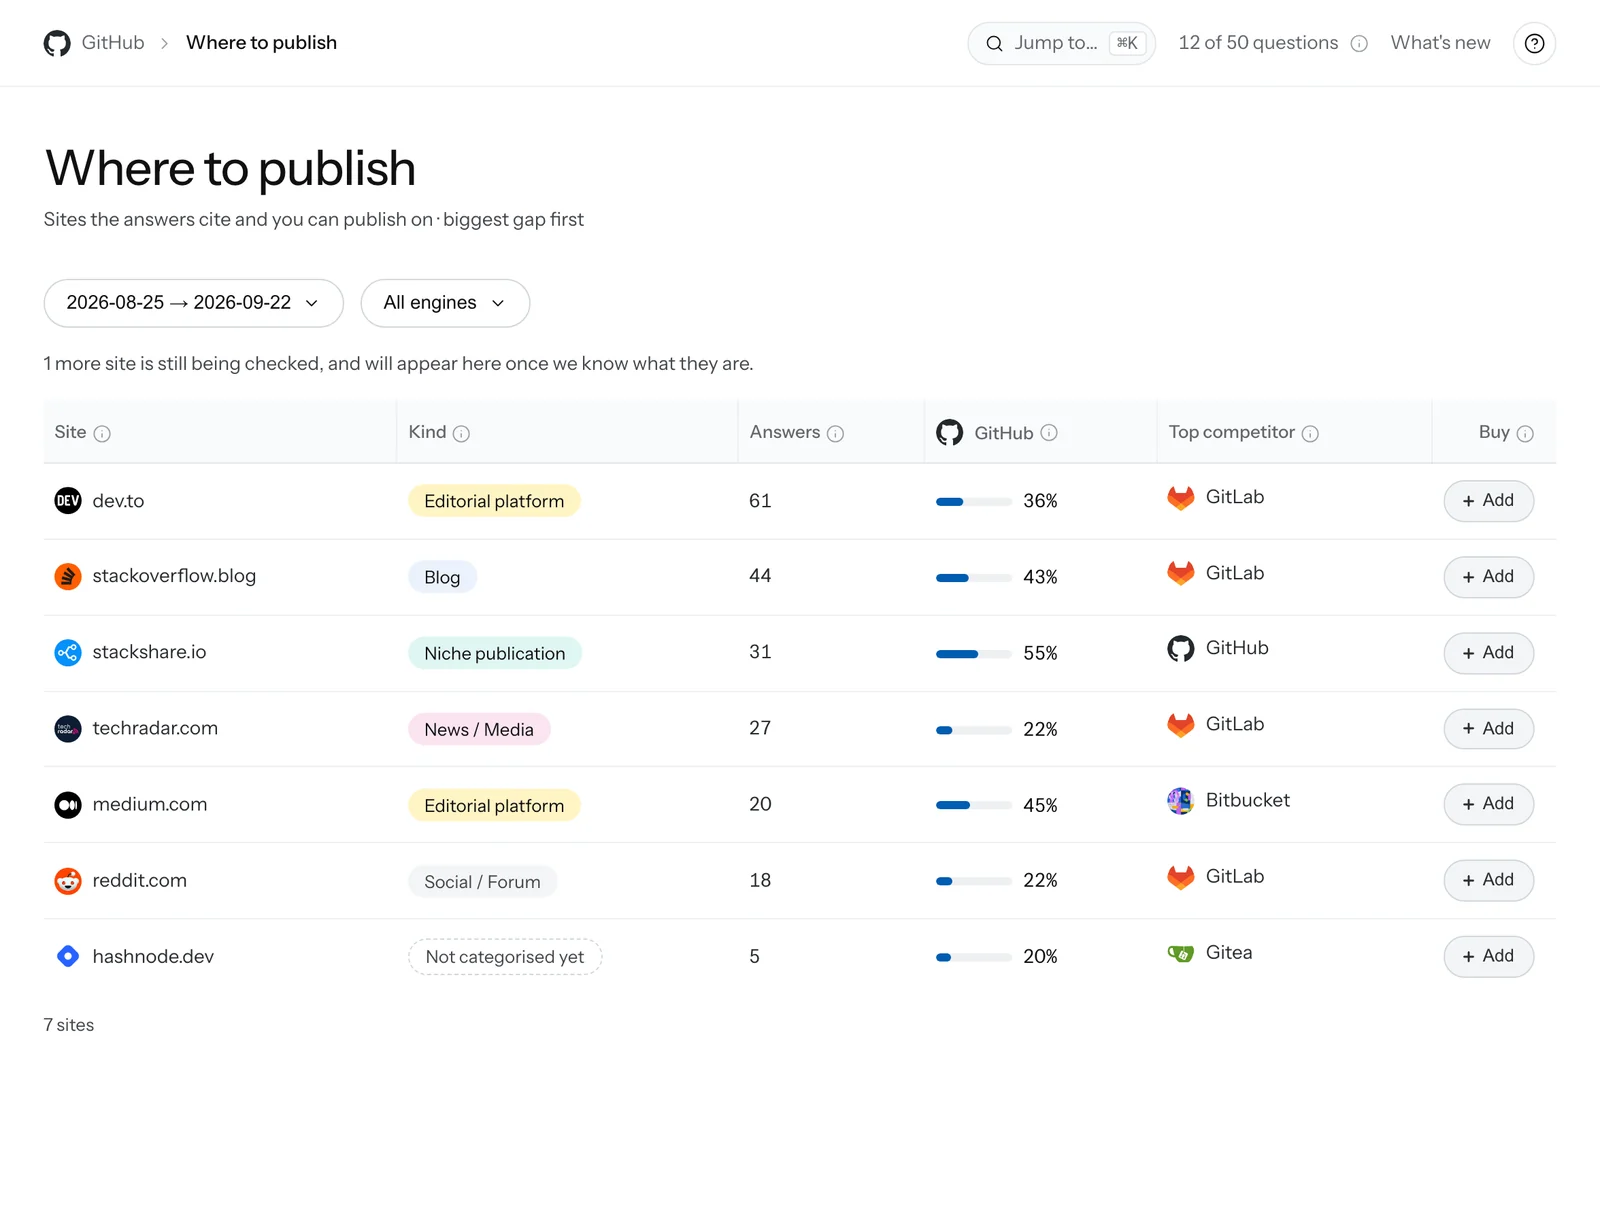Click the dev.to site favicon

click(68, 500)
